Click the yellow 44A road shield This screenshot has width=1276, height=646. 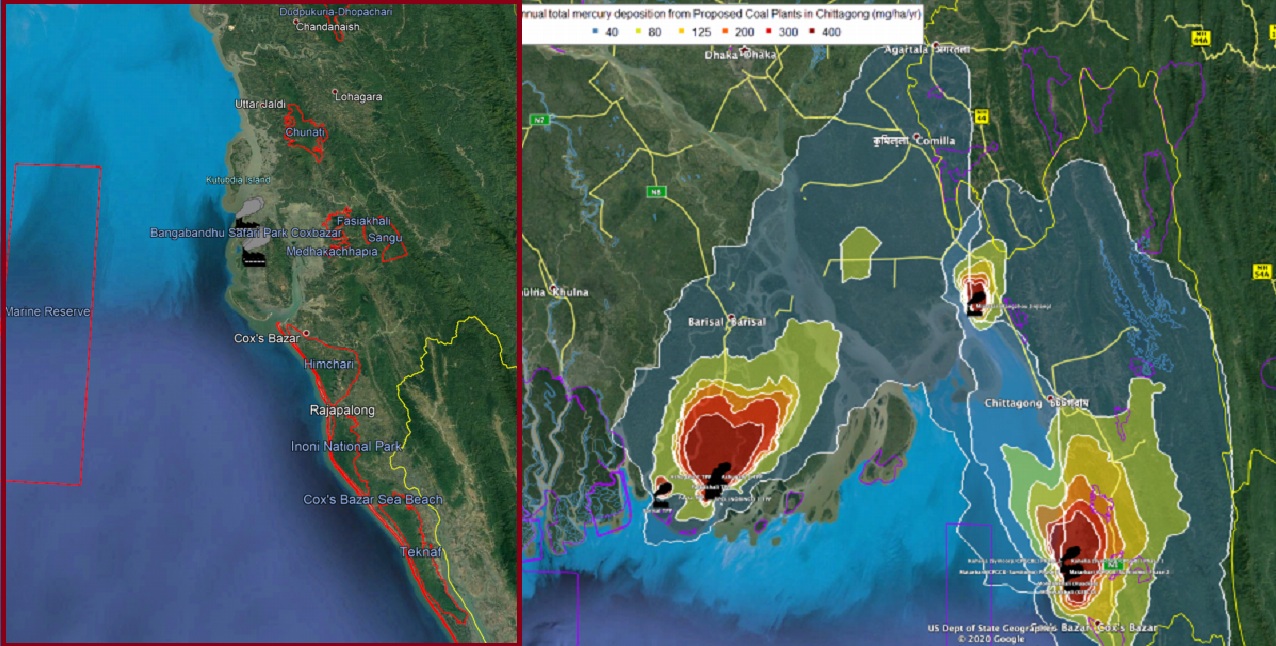point(1201,38)
